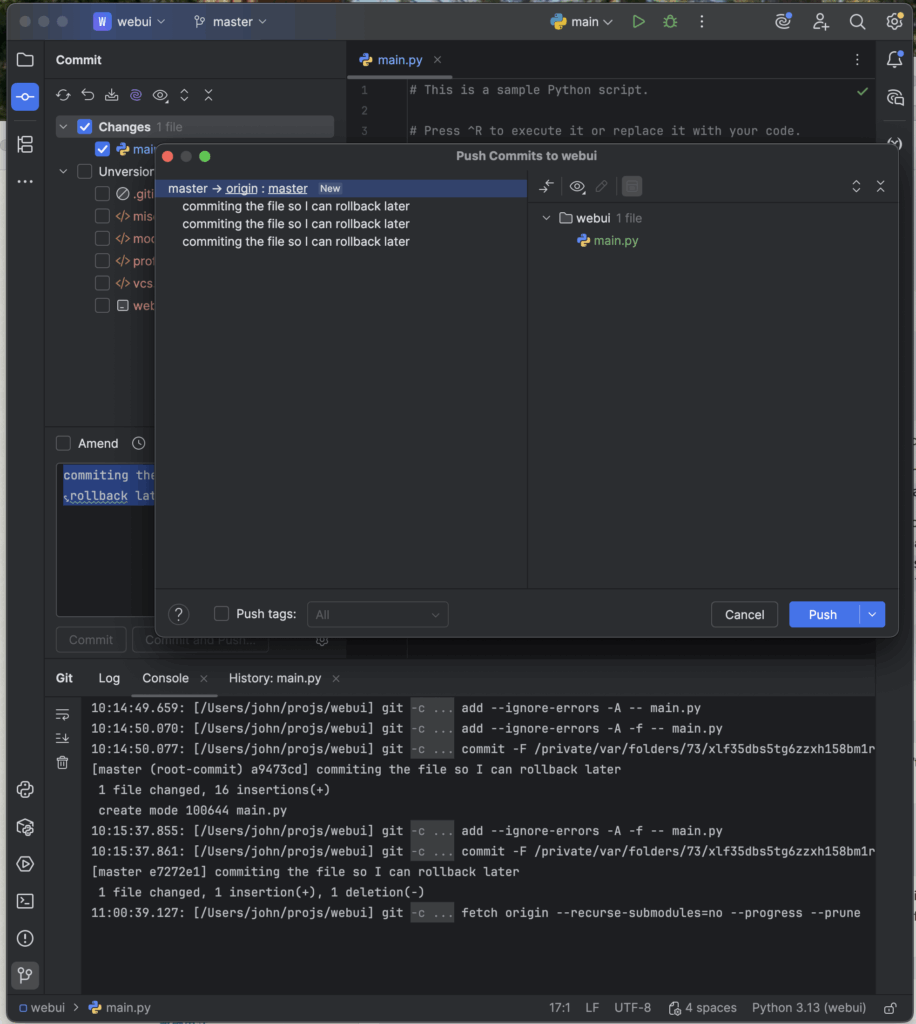Screen dimensions: 916x1024
Task: Click the origin remote link
Action: point(242,188)
